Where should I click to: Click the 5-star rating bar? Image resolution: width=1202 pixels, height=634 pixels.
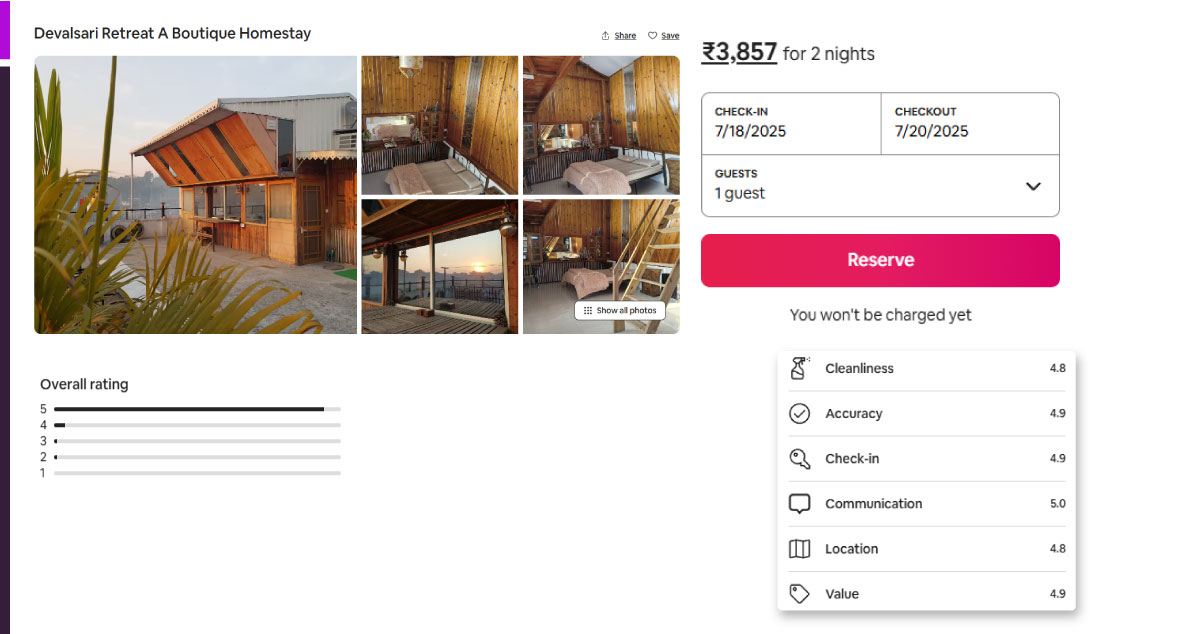click(197, 409)
